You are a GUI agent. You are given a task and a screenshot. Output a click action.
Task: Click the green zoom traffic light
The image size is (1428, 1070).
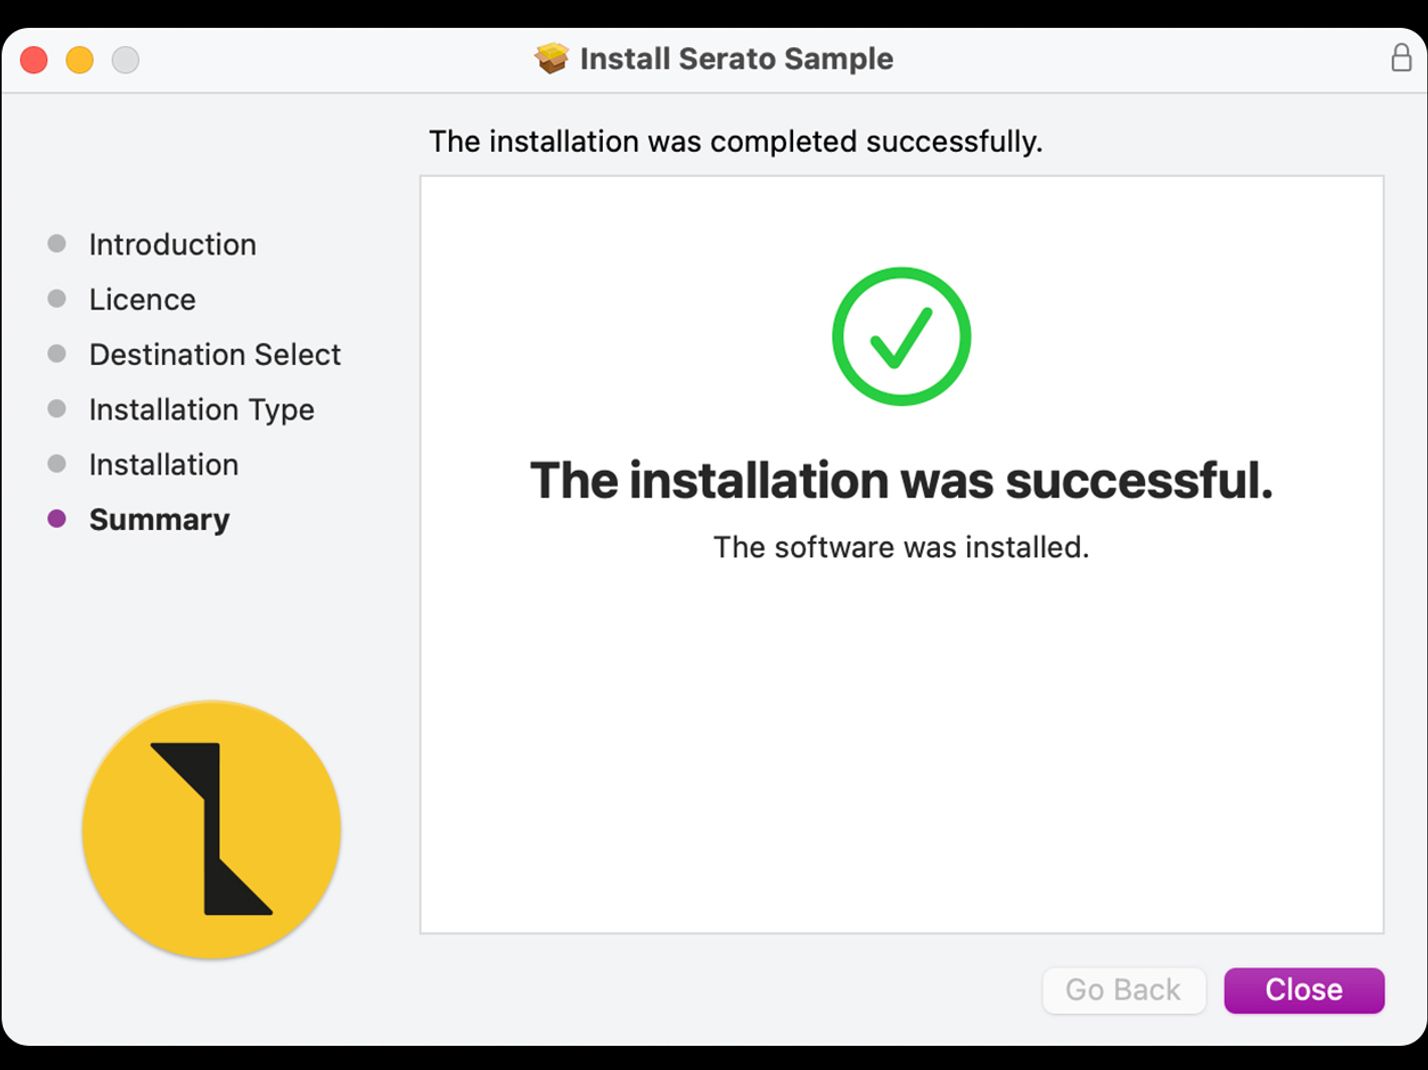(x=126, y=59)
